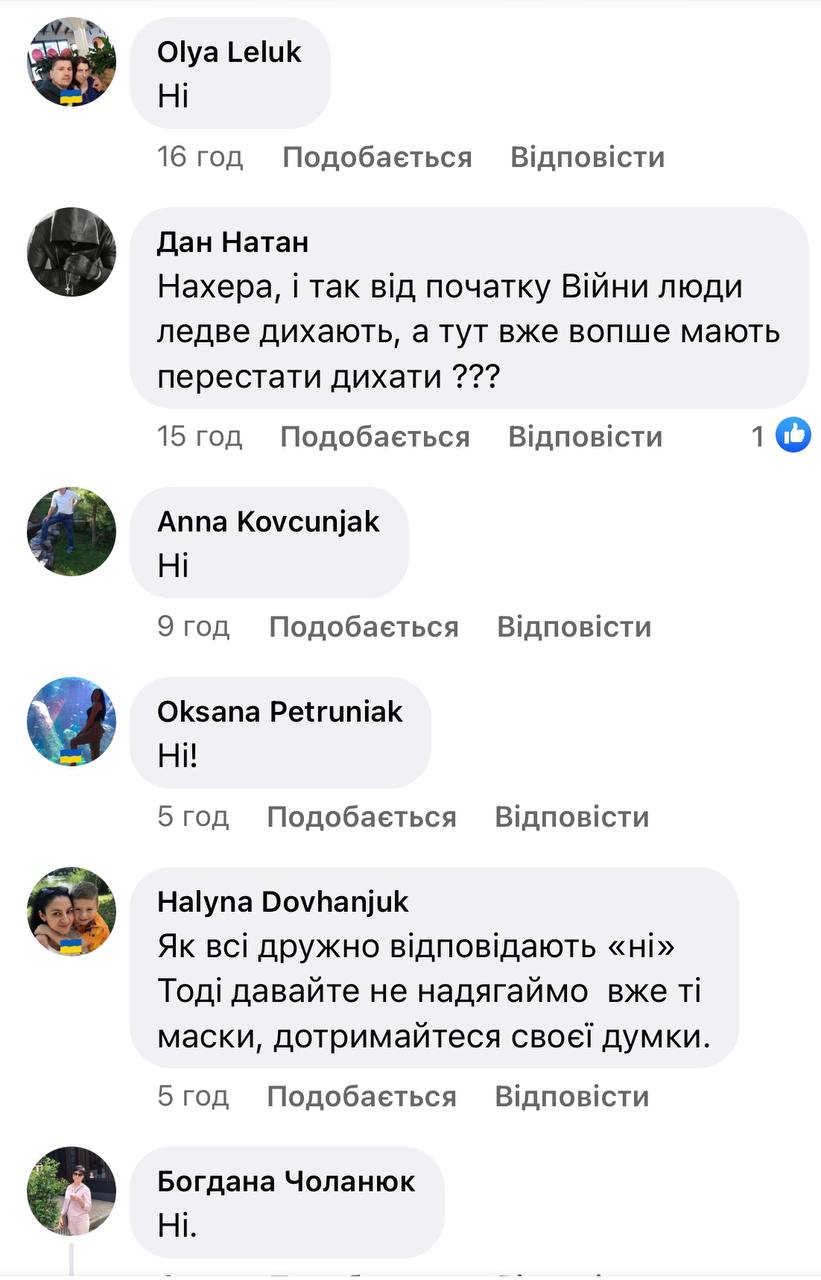The height and width of the screenshot is (1280, 821).
Task: Open the Богдана Чоланюк name link
Action: [x=286, y=1182]
